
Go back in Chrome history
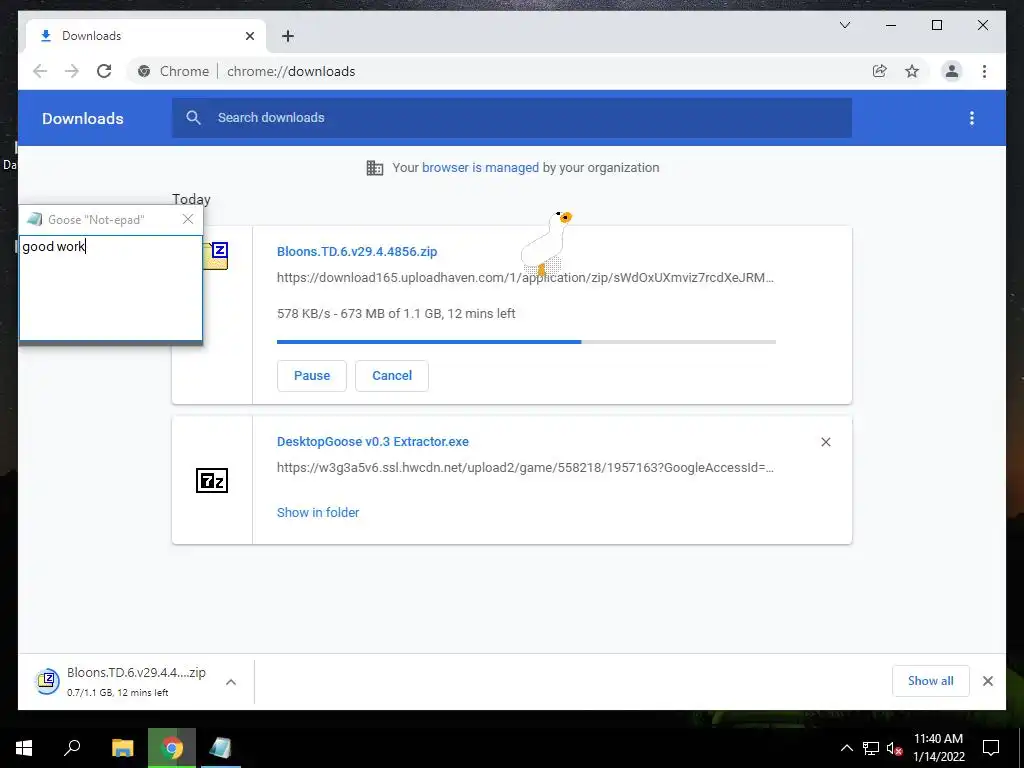40,71
